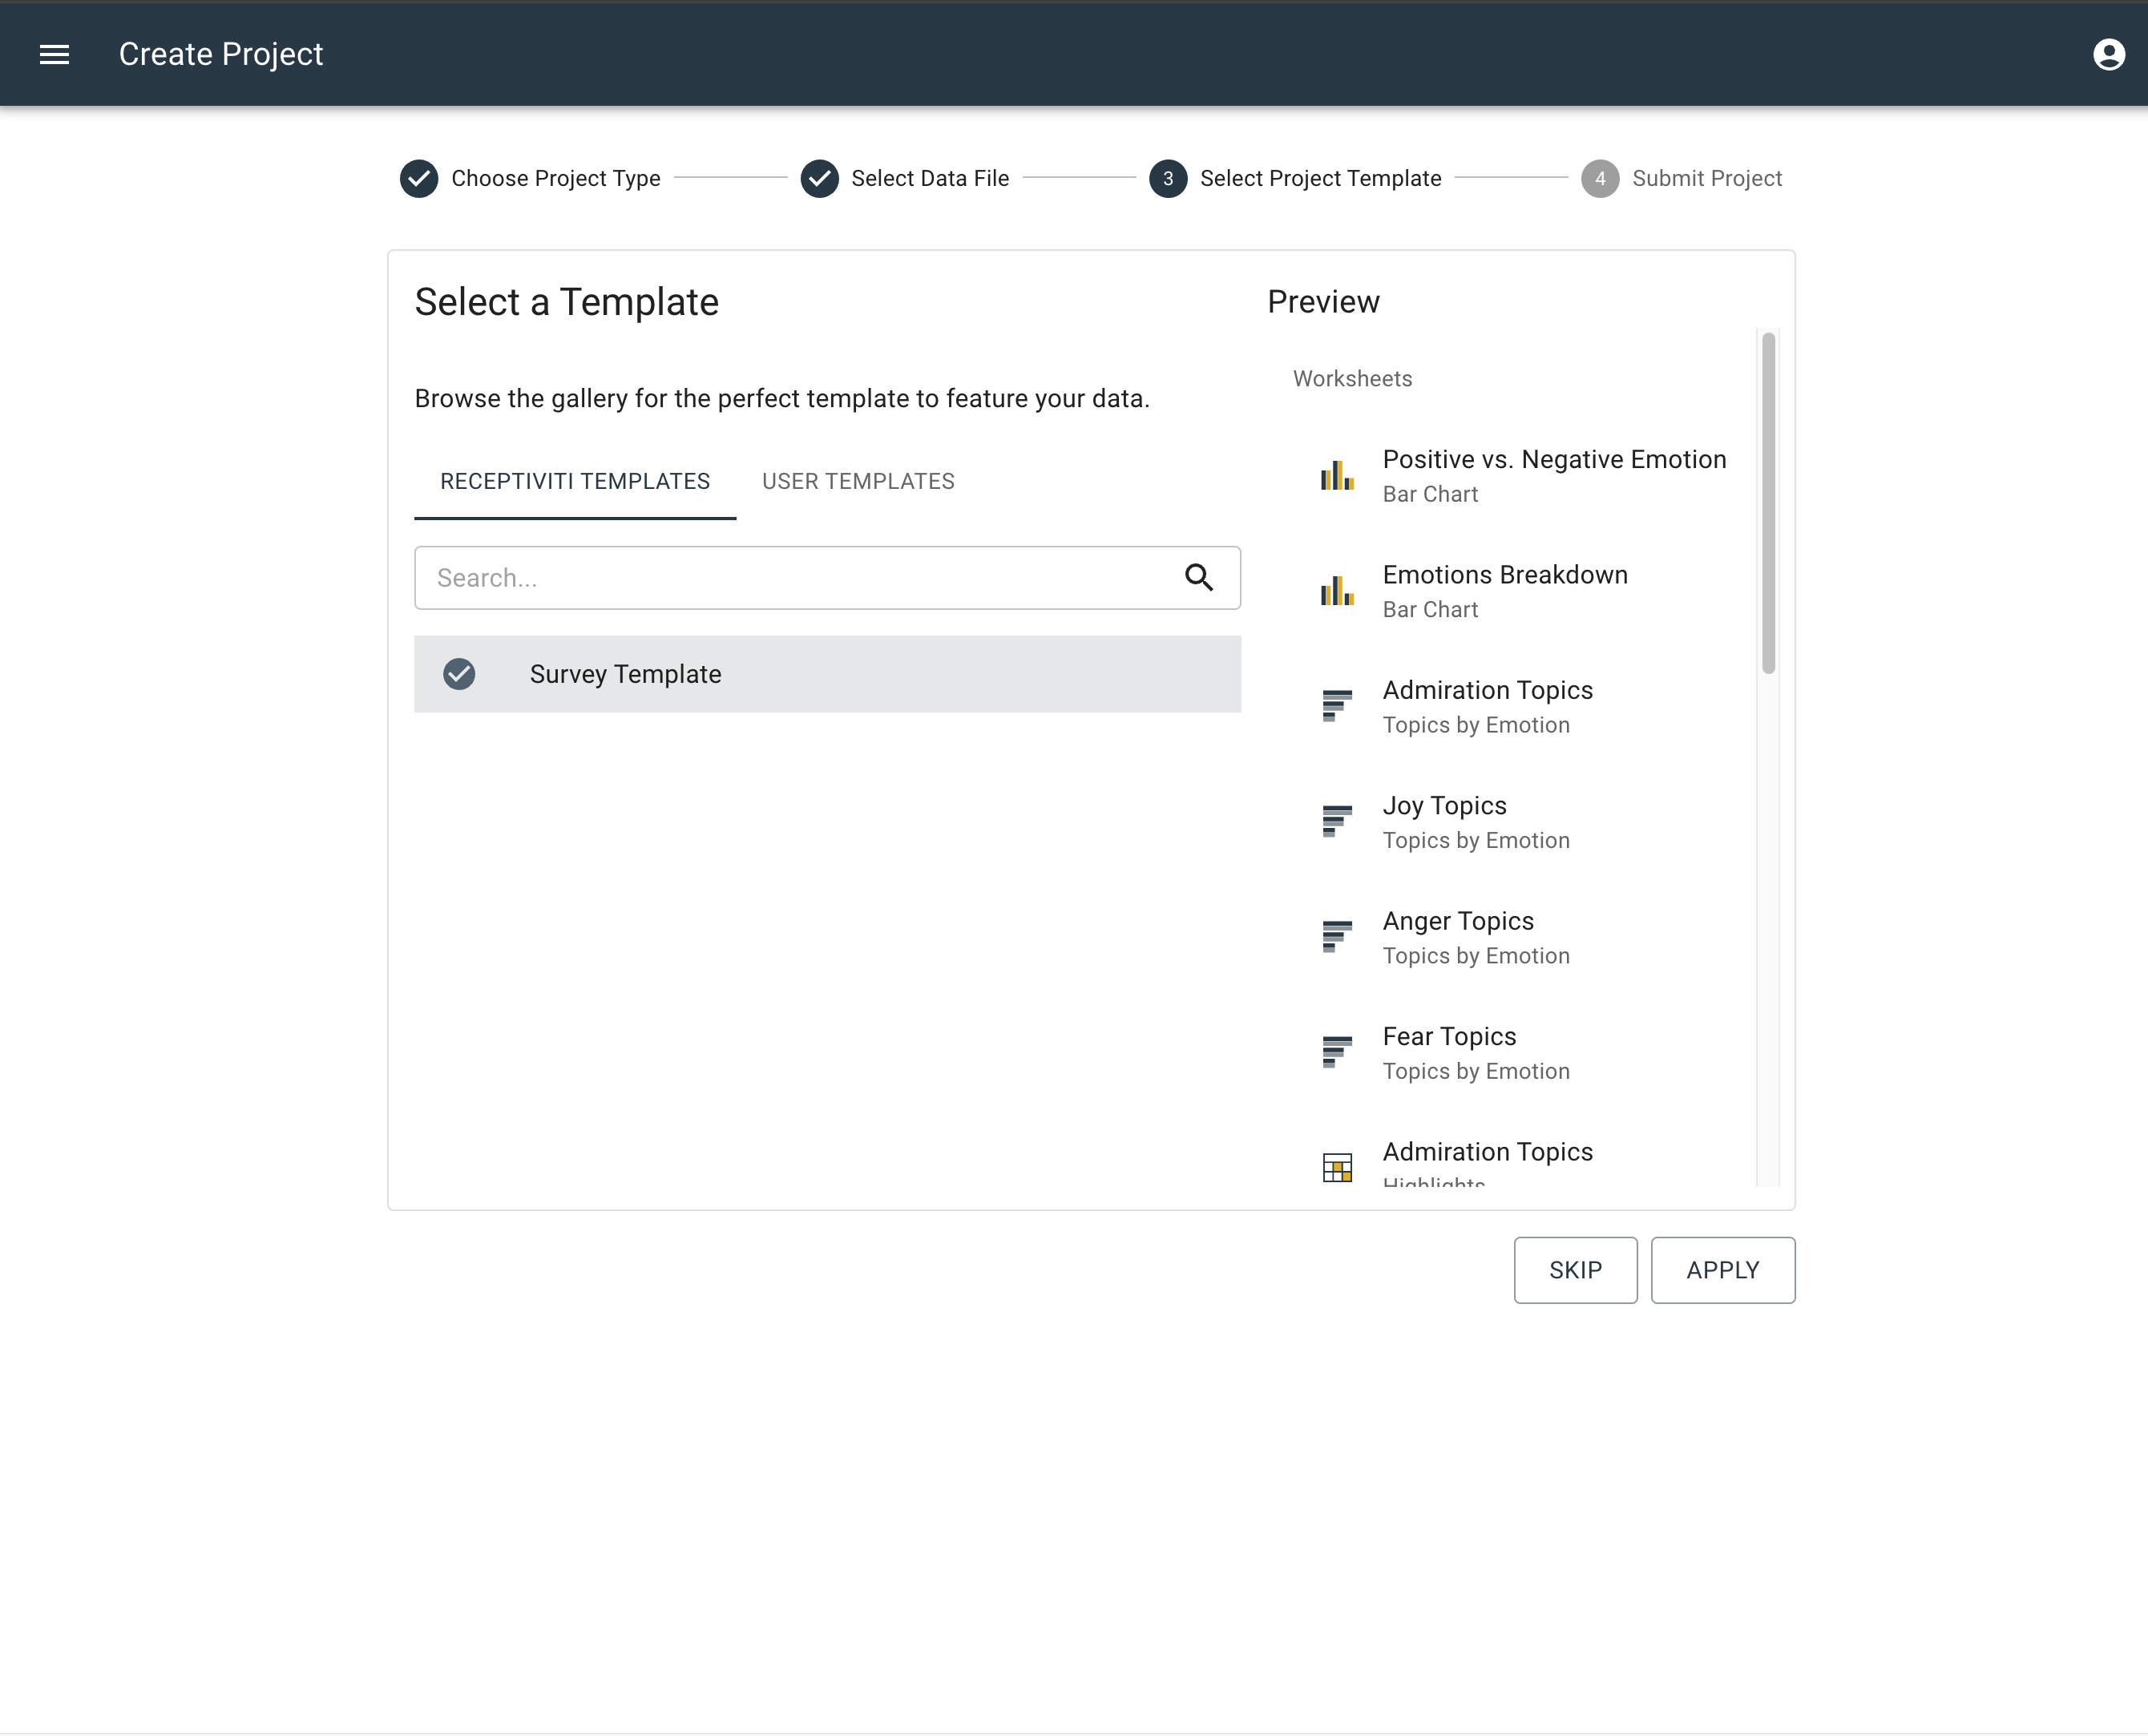Toggle the Survey Template checkmark
The image size is (2148, 1736).
point(459,674)
